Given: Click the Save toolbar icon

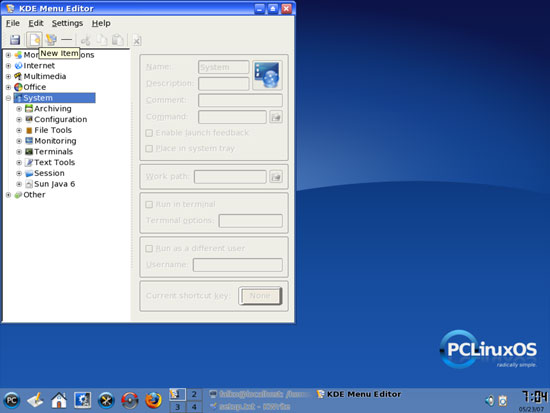Looking at the screenshot, I should (15, 40).
